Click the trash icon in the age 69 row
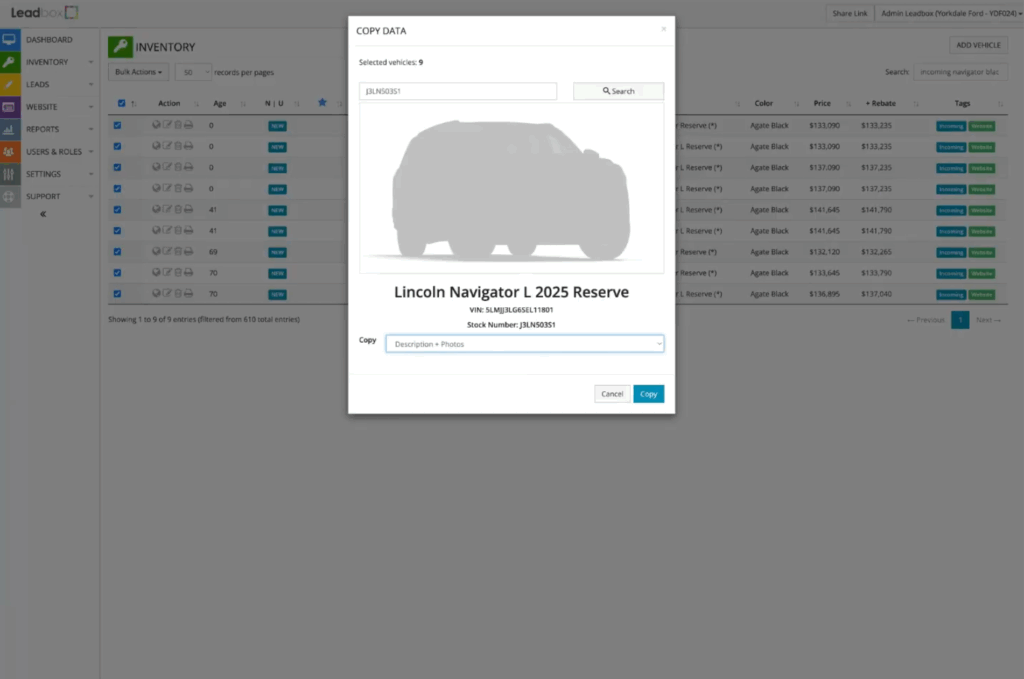 pyautogui.click(x=178, y=251)
